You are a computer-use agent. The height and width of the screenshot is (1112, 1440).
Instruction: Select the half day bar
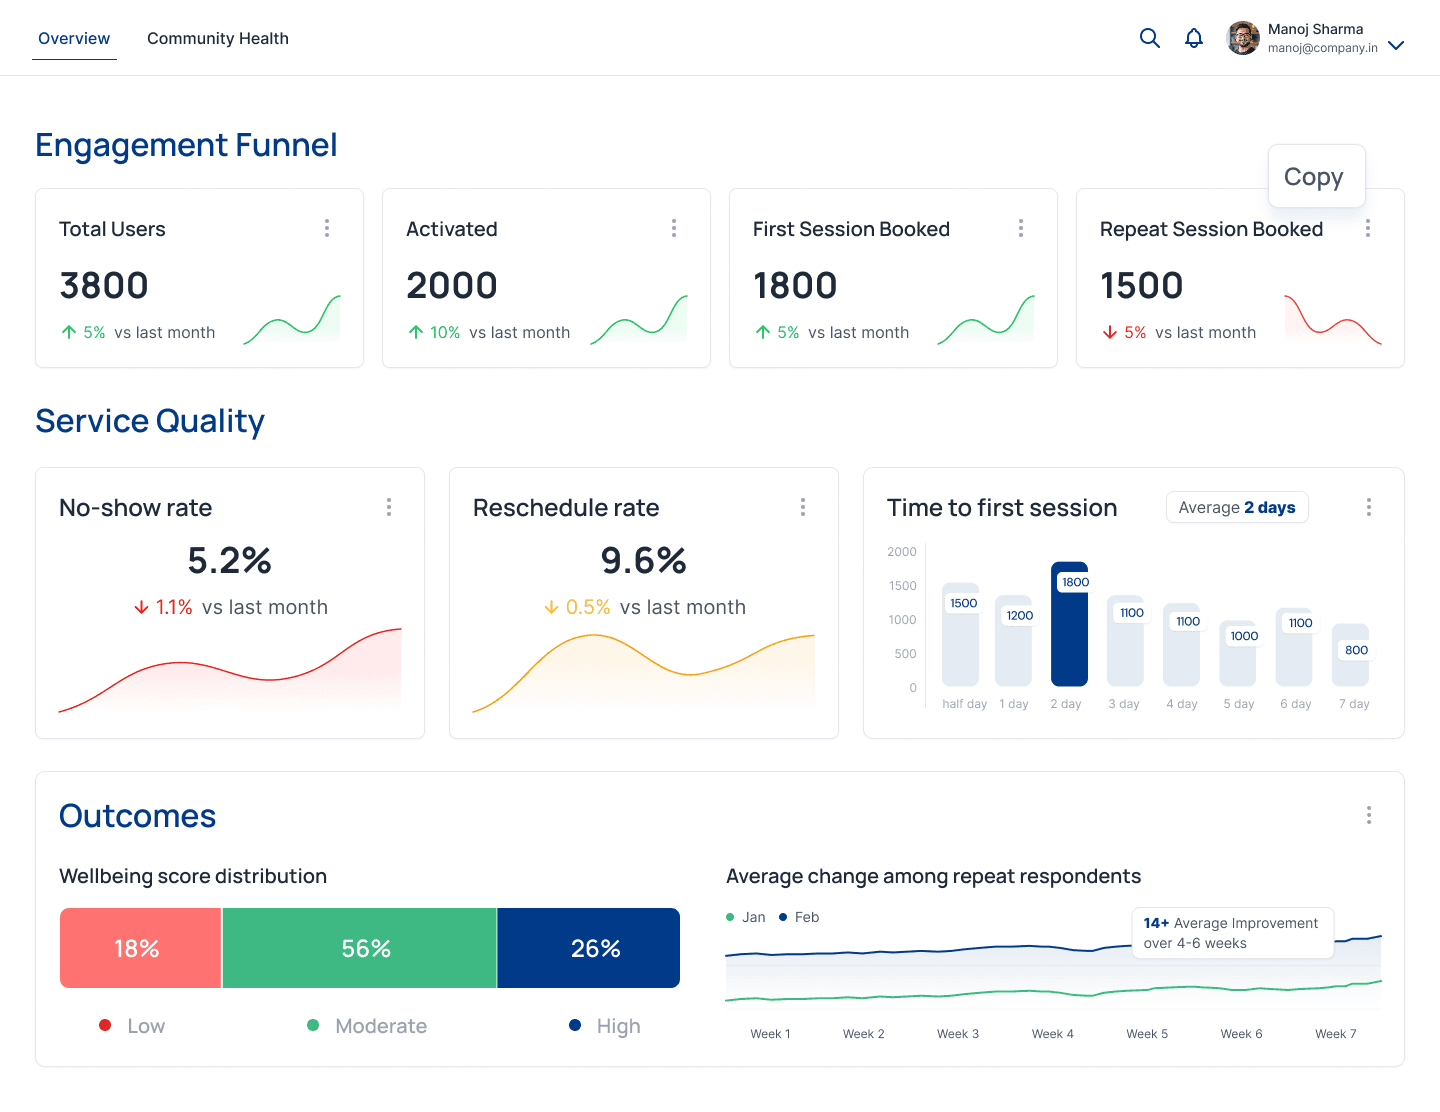click(x=960, y=634)
